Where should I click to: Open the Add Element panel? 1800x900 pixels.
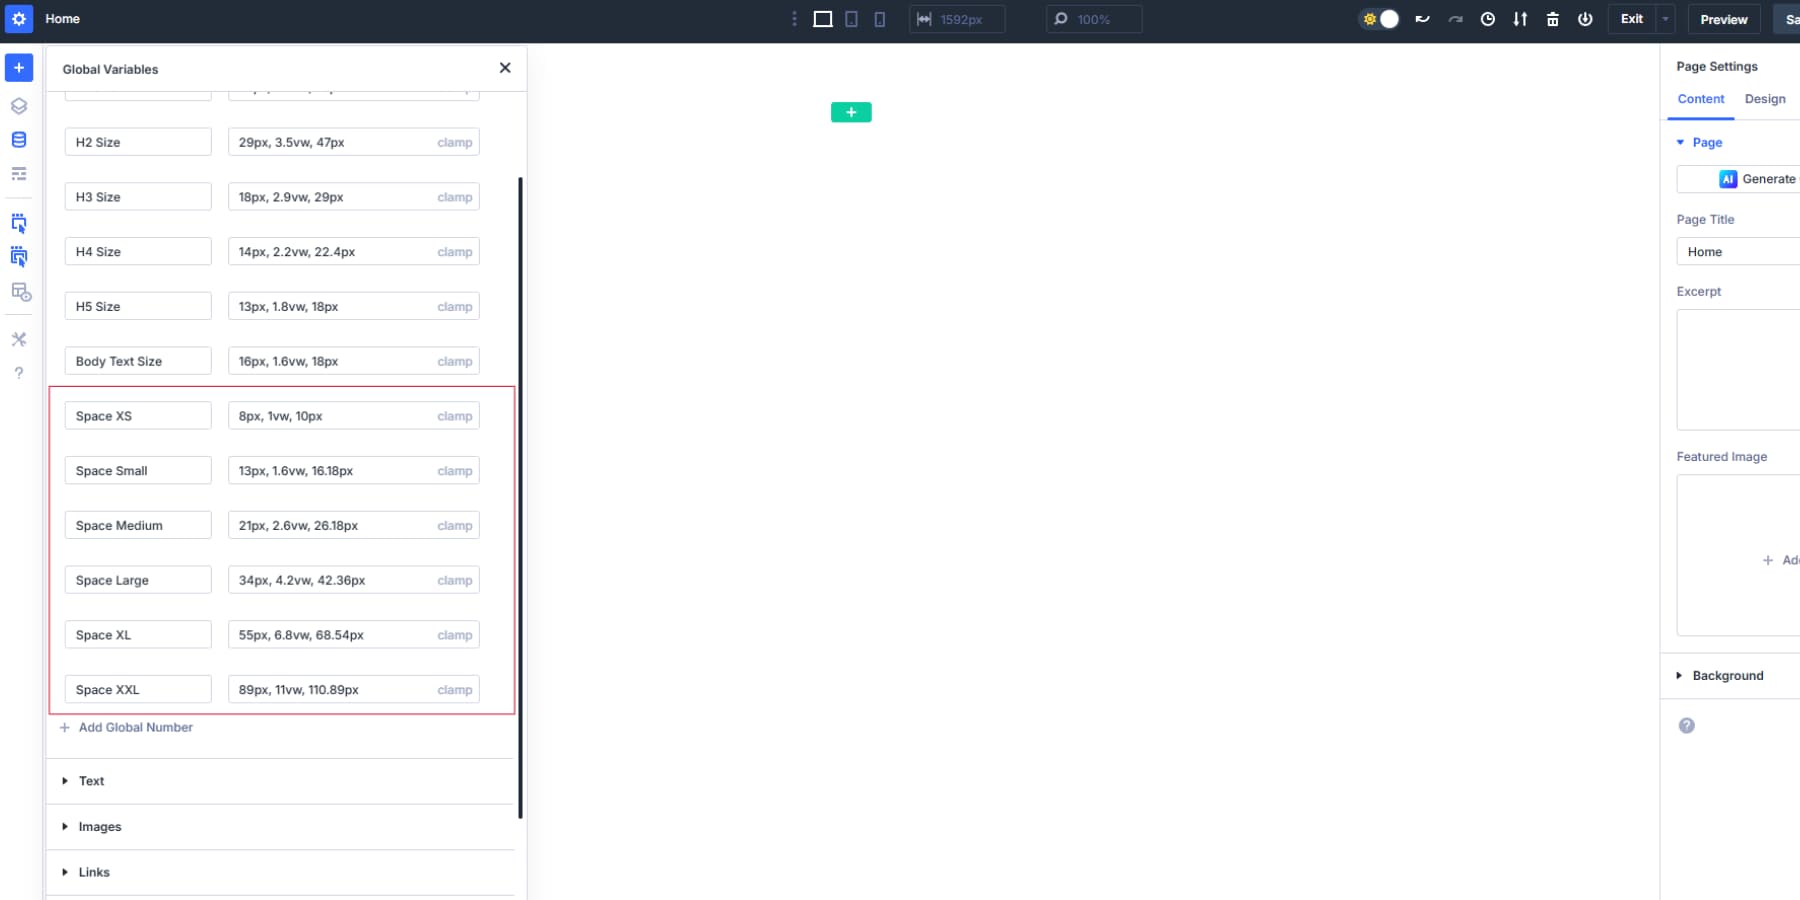pos(18,68)
